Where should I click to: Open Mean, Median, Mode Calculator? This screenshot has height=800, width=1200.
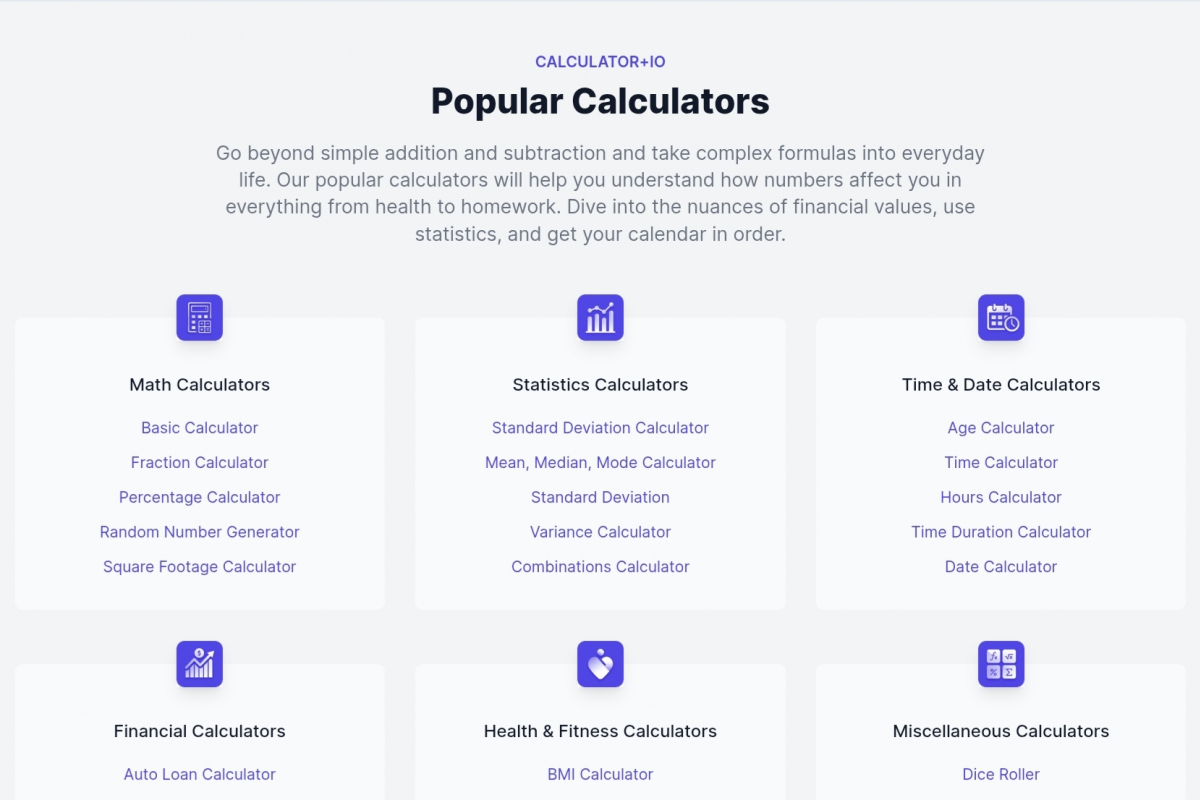coord(600,463)
